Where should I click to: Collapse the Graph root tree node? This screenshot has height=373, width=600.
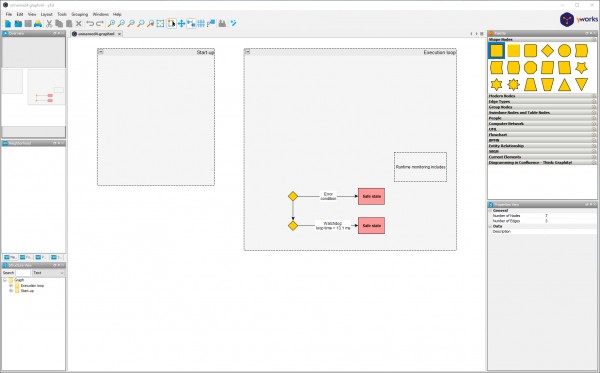5,280
